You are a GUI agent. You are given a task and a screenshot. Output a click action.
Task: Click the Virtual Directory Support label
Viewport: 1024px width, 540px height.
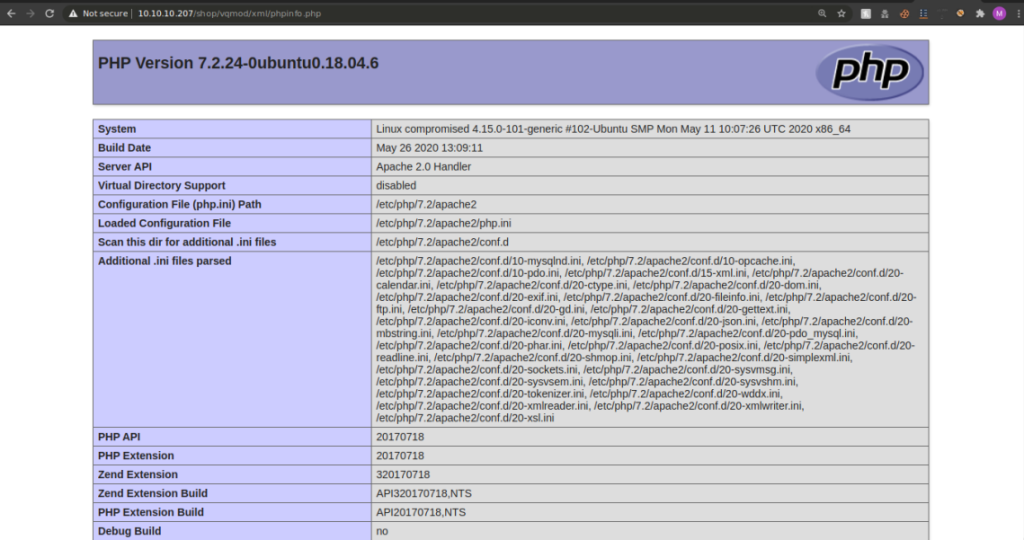click(161, 185)
